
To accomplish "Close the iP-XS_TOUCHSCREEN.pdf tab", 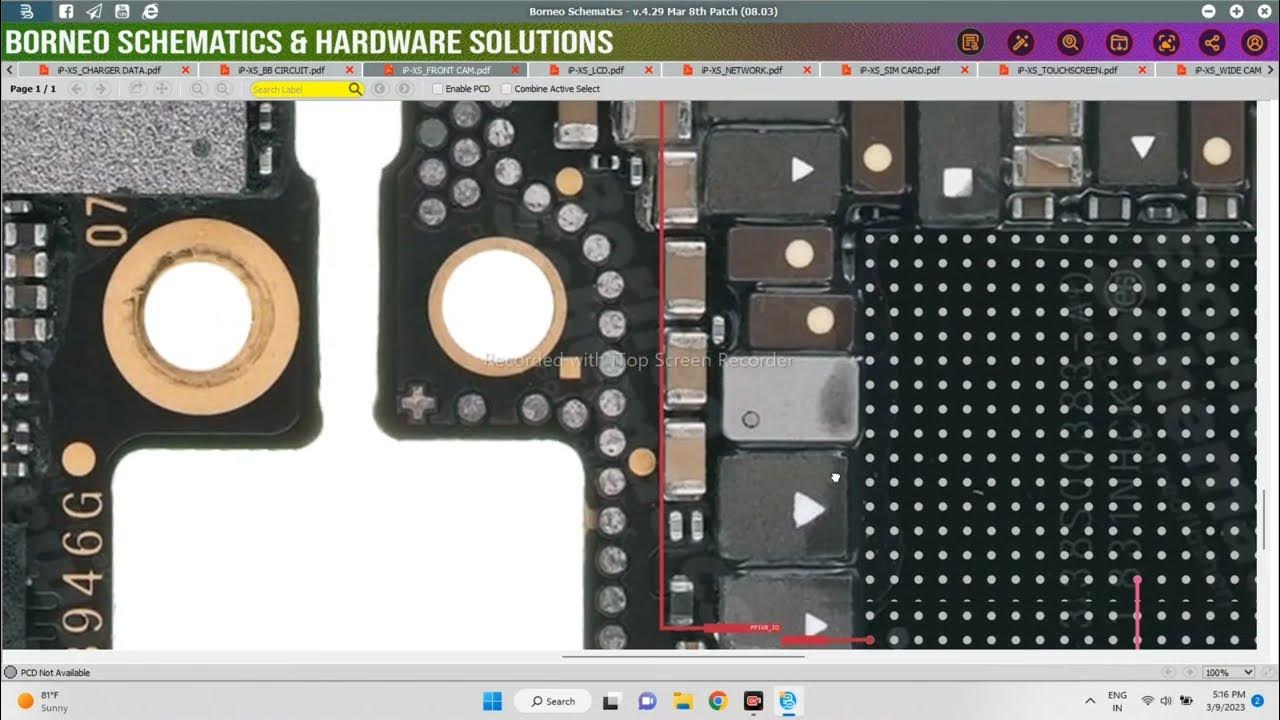I will click(x=1142, y=70).
